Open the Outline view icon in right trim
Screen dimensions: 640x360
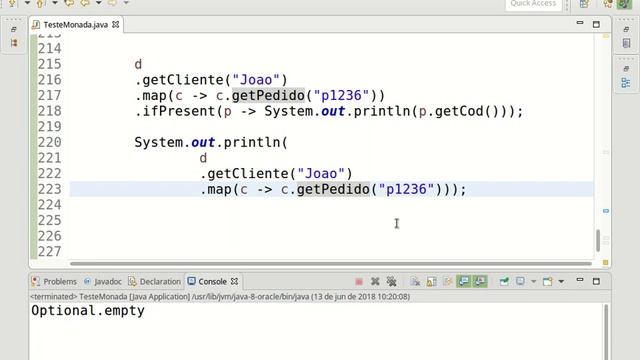click(x=626, y=83)
